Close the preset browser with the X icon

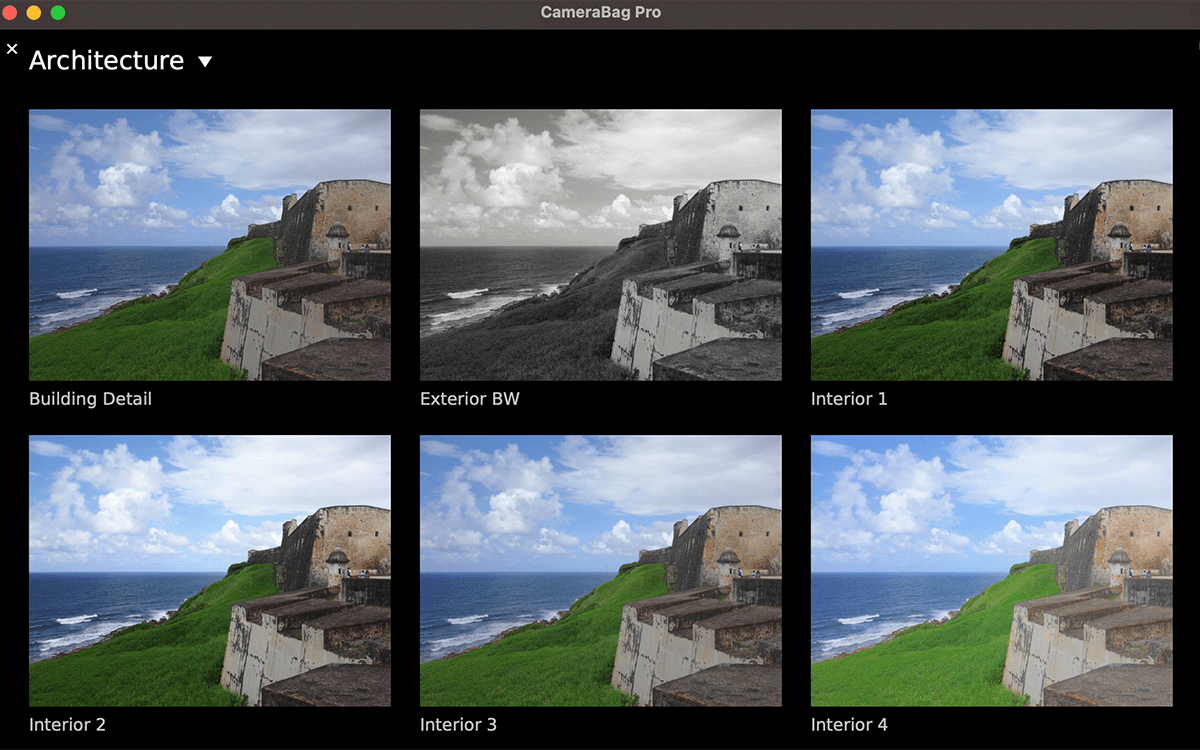click(12, 48)
